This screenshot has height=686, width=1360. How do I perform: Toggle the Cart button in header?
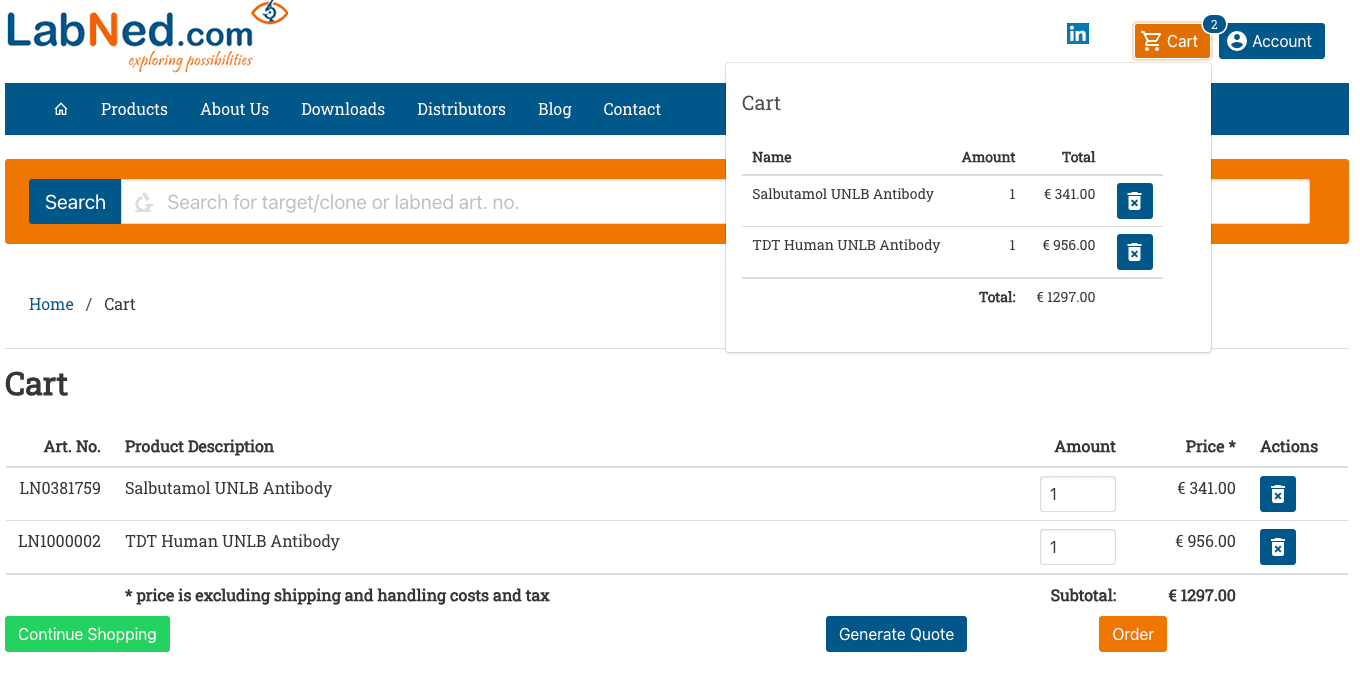tap(1171, 41)
